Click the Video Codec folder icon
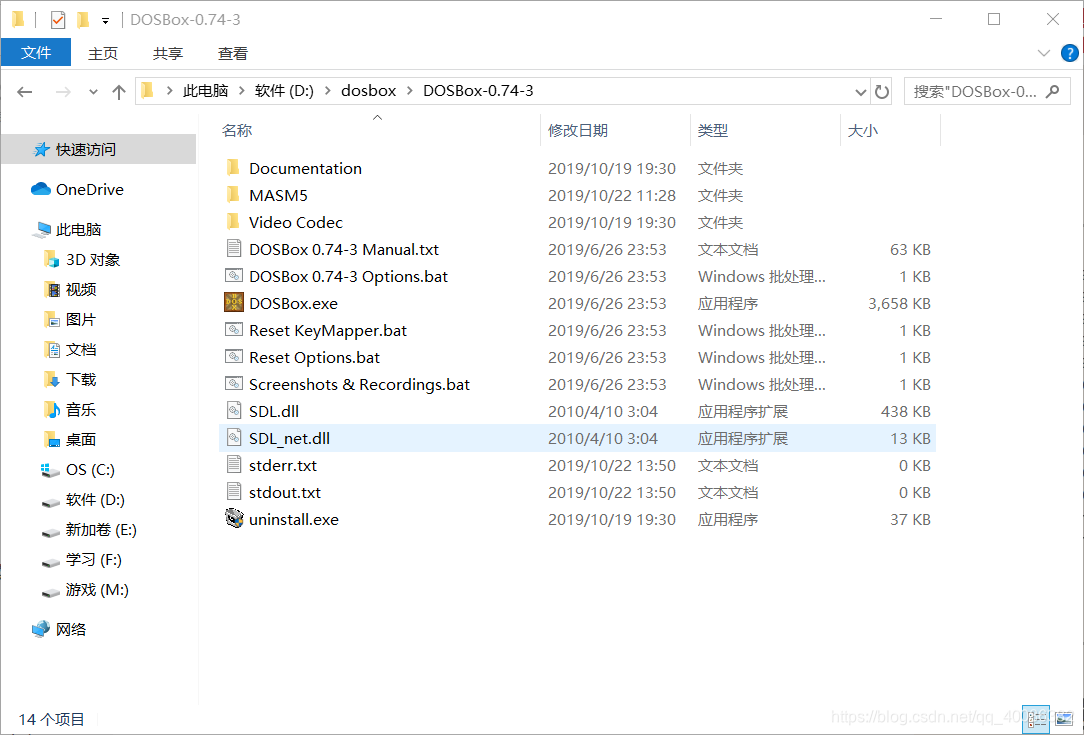The image size is (1084, 735). click(234, 222)
